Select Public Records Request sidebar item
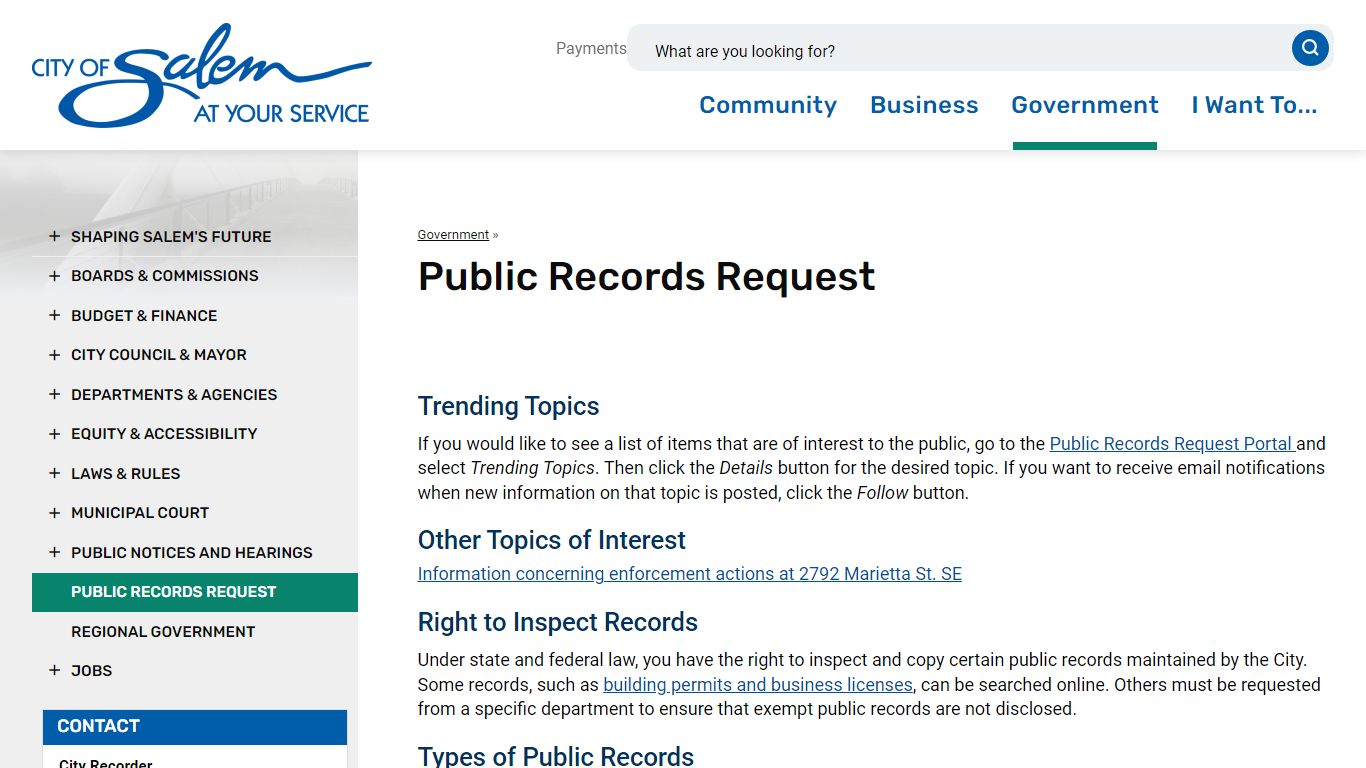 click(195, 592)
